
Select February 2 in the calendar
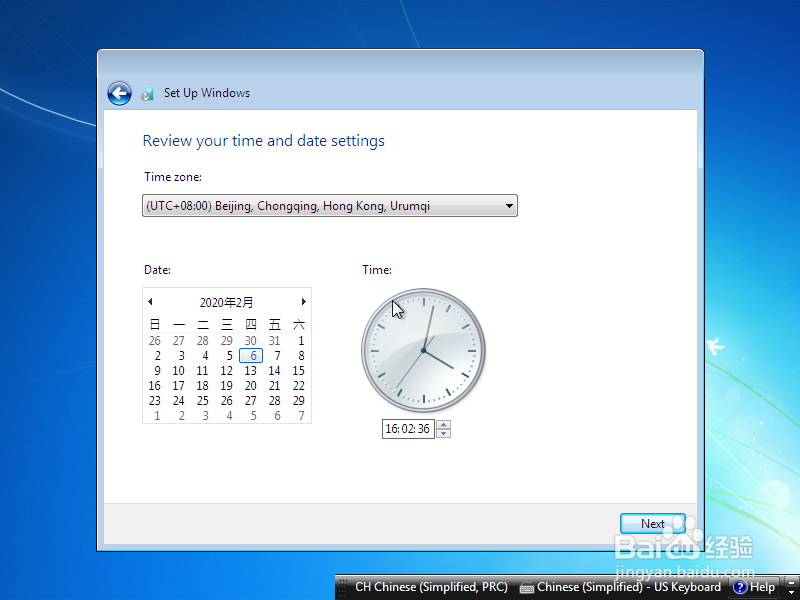tap(157, 356)
